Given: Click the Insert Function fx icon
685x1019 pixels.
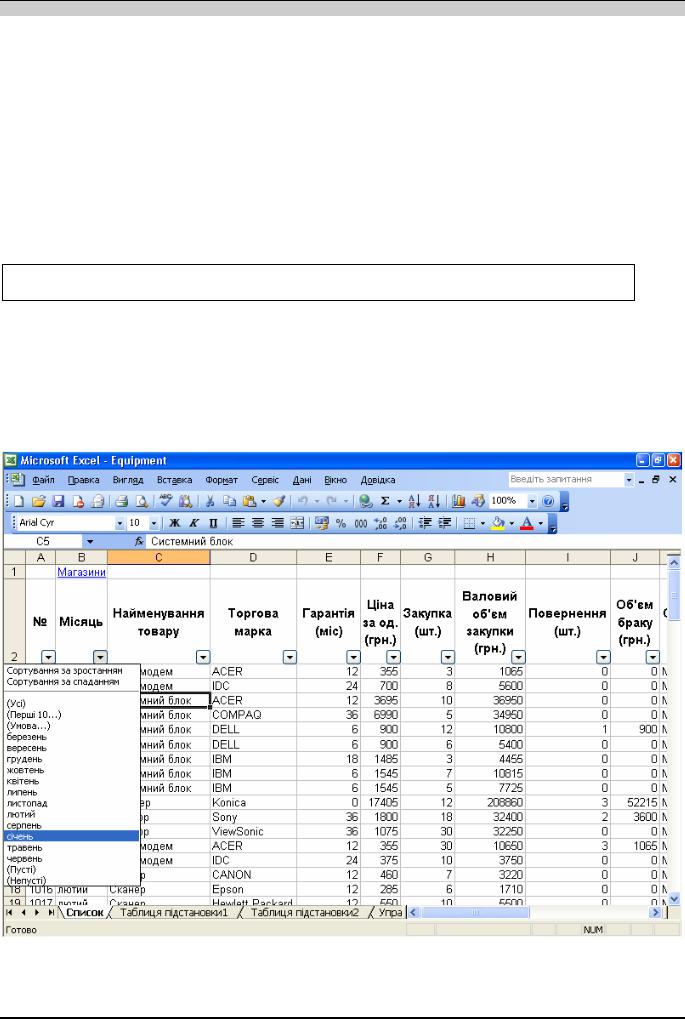Looking at the screenshot, I should (138, 541).
